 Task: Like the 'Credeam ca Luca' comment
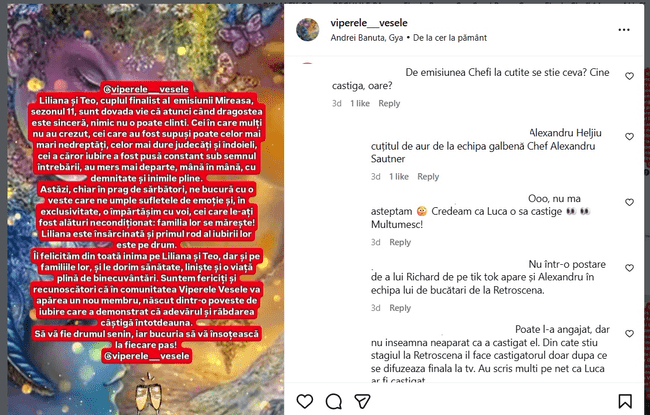pyautogui.click(x=629, y=202)
